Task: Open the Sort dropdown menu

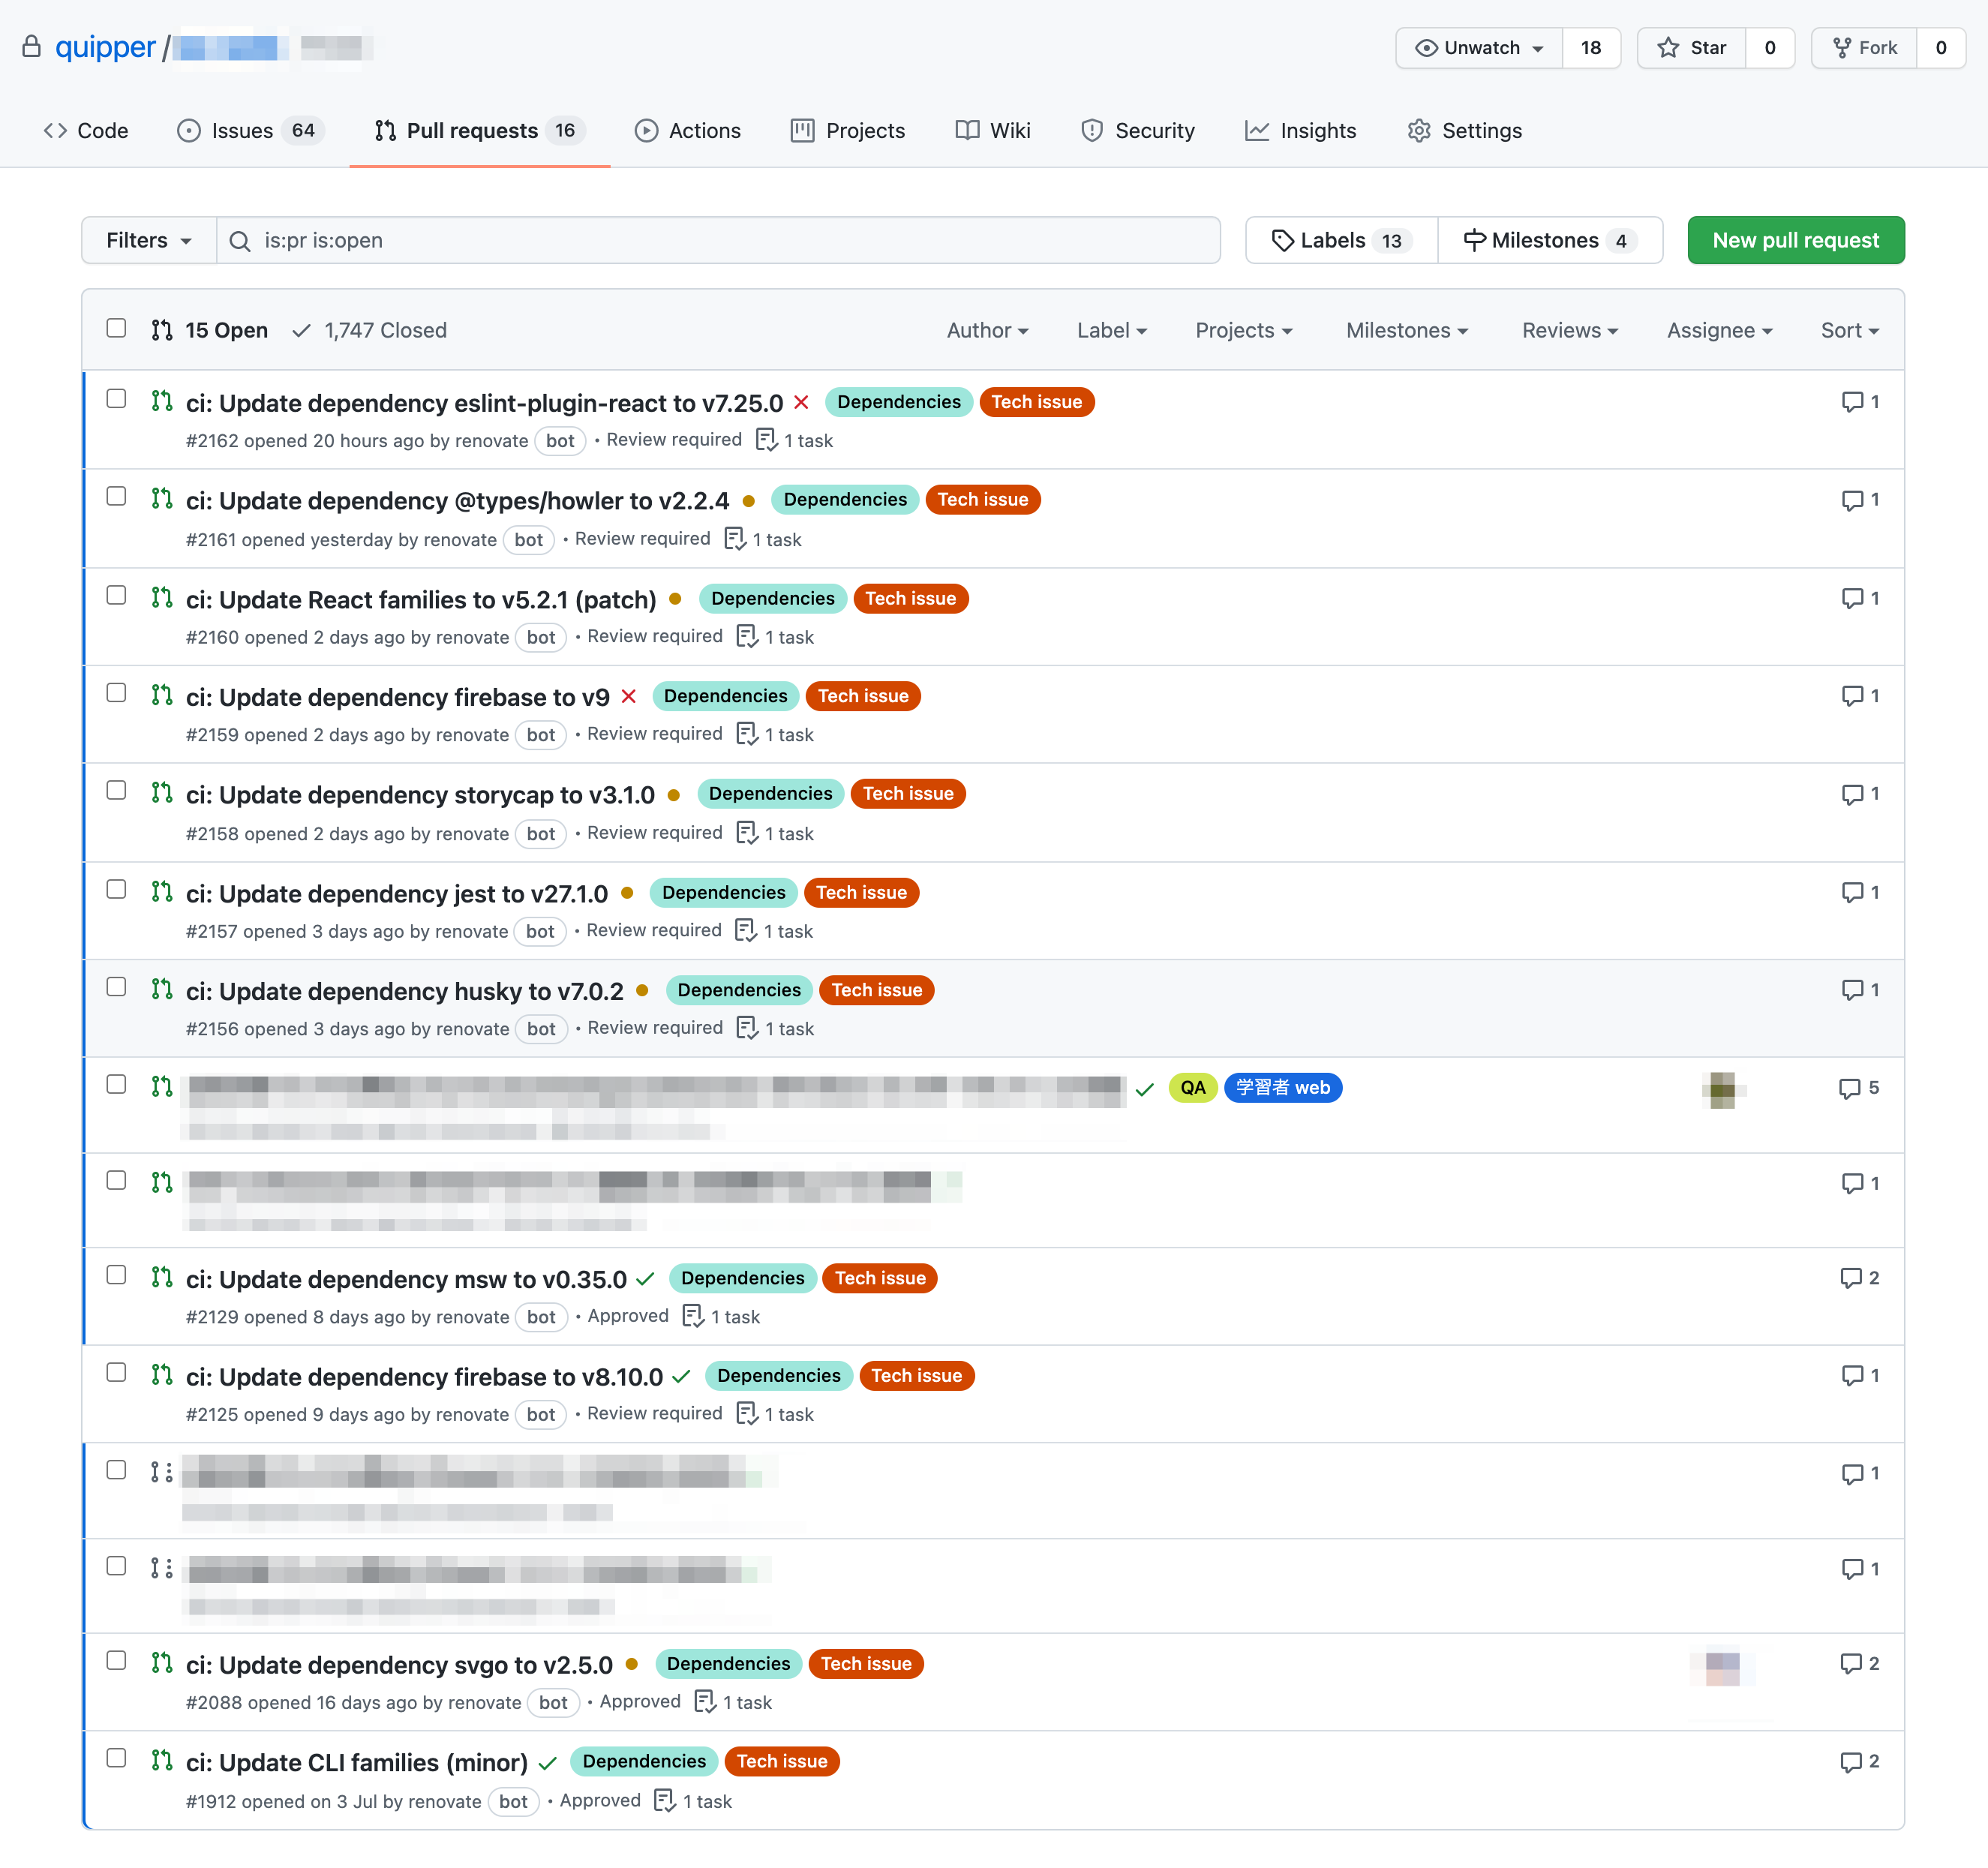Action: pos(1849,330)
